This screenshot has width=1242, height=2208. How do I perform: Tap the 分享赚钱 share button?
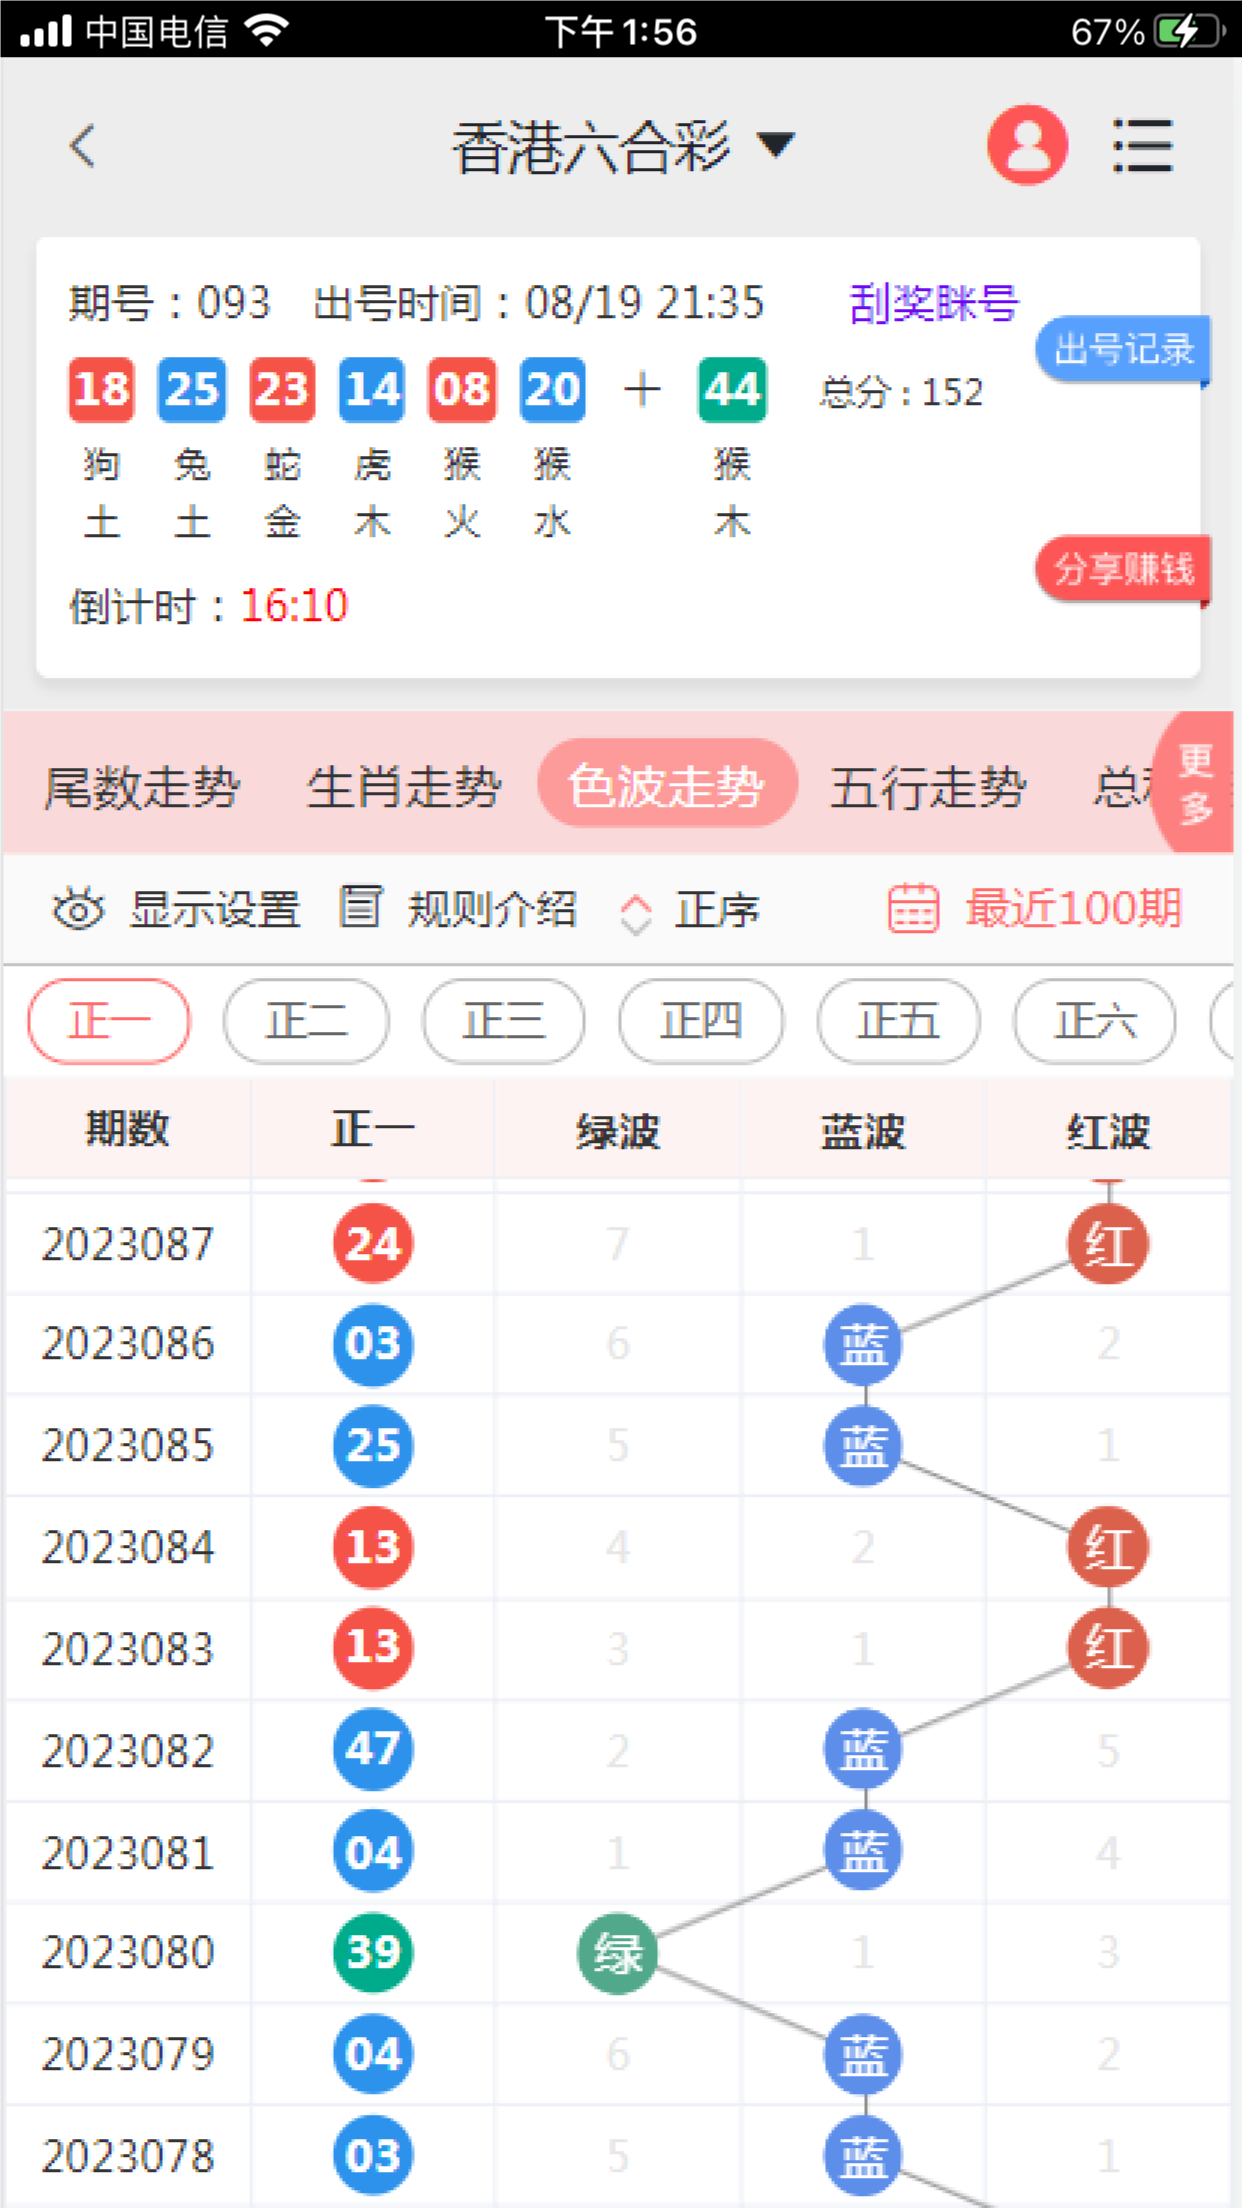point(1123,569)
